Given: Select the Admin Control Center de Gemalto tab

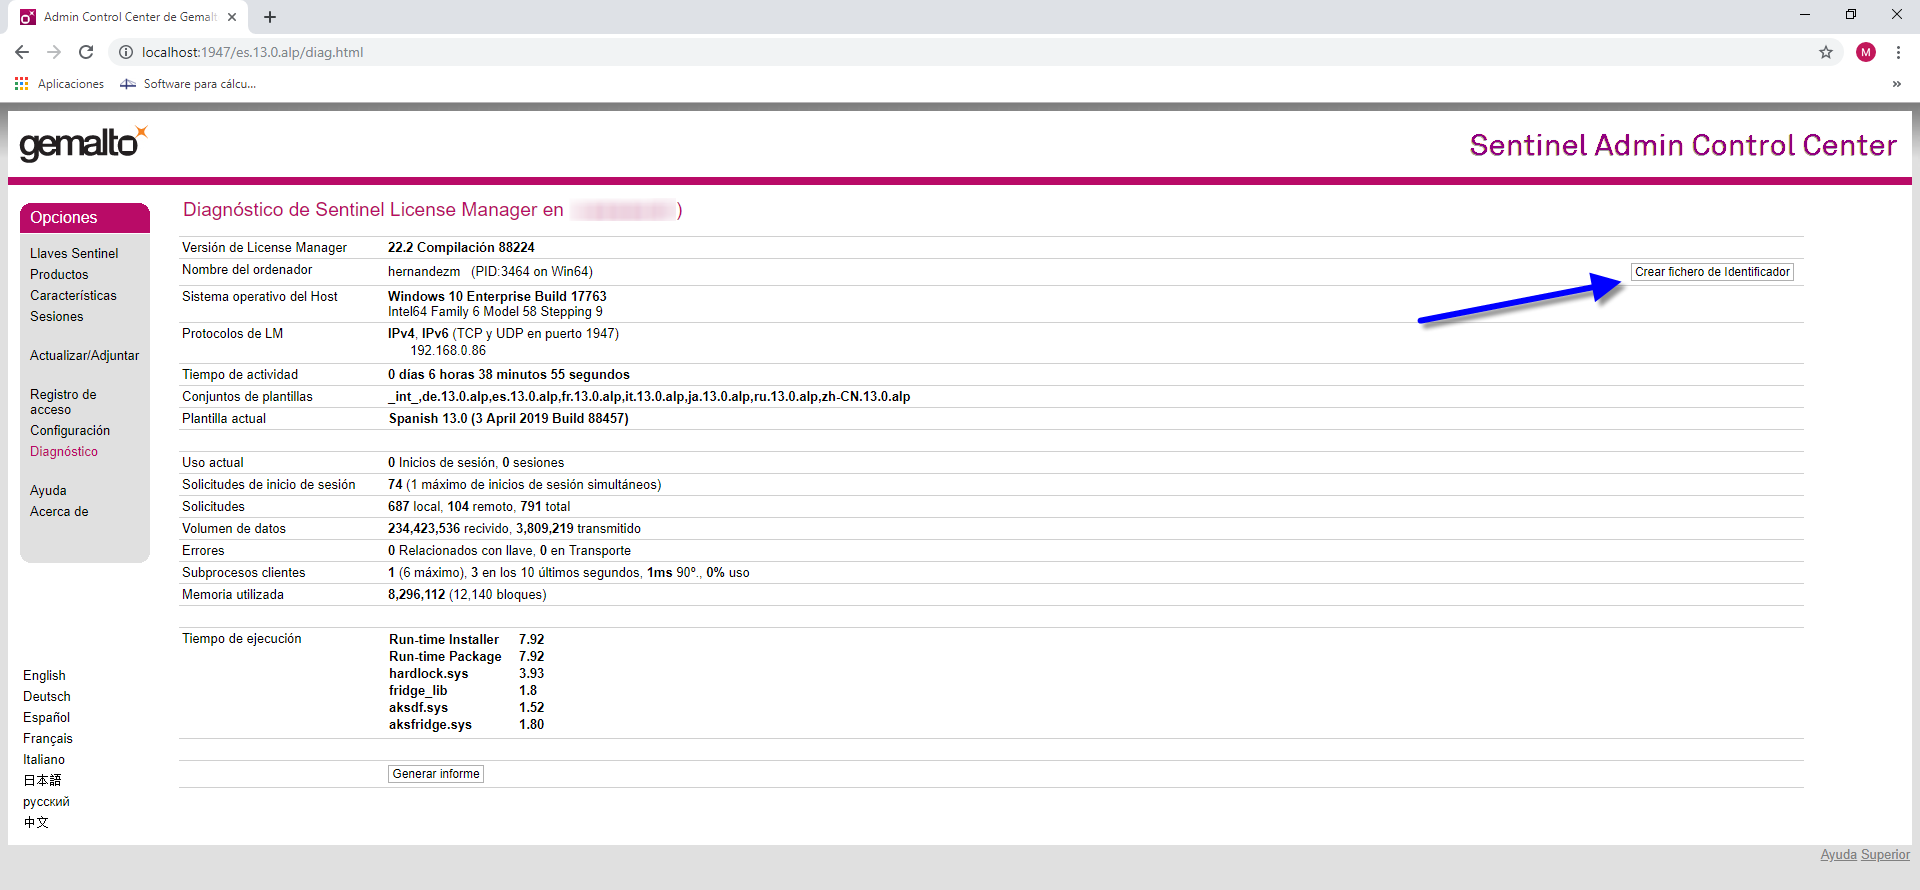Looking at the screenshot, I should (x=130, y=17).
